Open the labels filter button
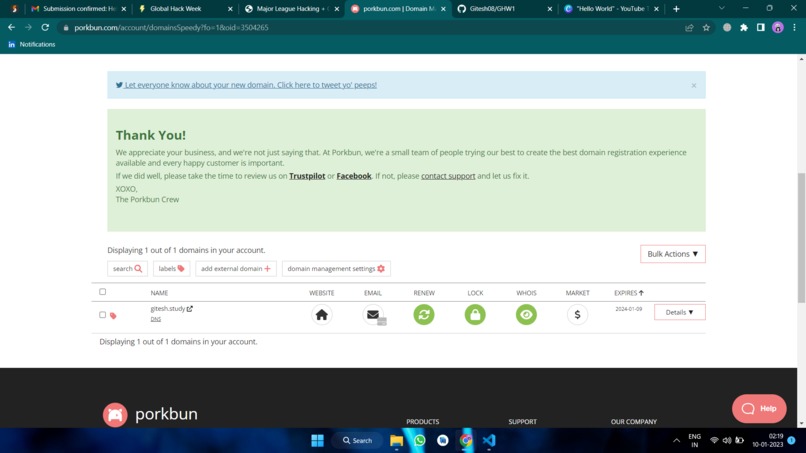Image resolution: width=806 pixels, height=453 pixels. [172, 268]
